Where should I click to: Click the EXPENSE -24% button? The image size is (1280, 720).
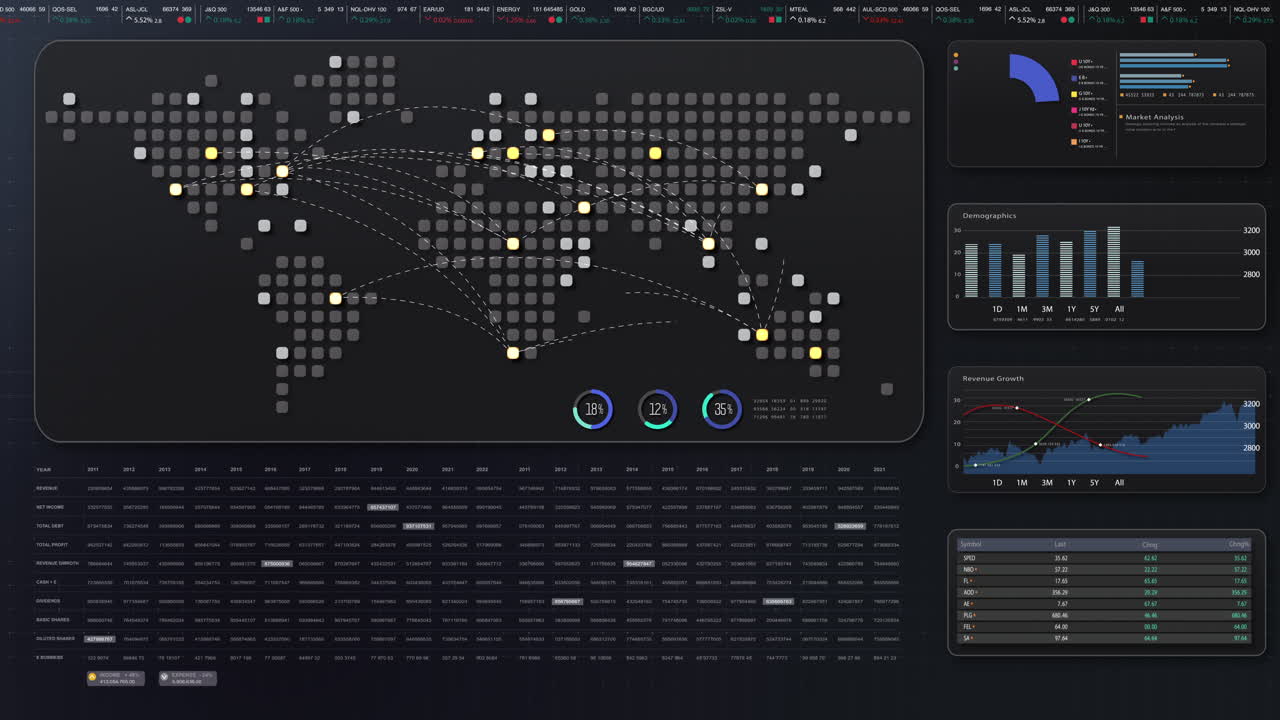(x=187, y=677)
